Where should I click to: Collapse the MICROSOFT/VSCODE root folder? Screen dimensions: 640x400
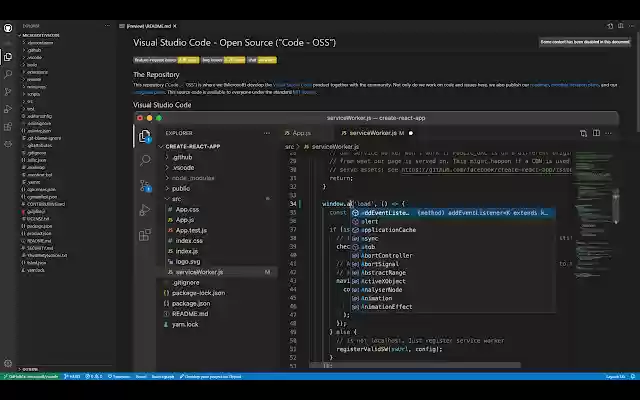click(x=39, y=36)
